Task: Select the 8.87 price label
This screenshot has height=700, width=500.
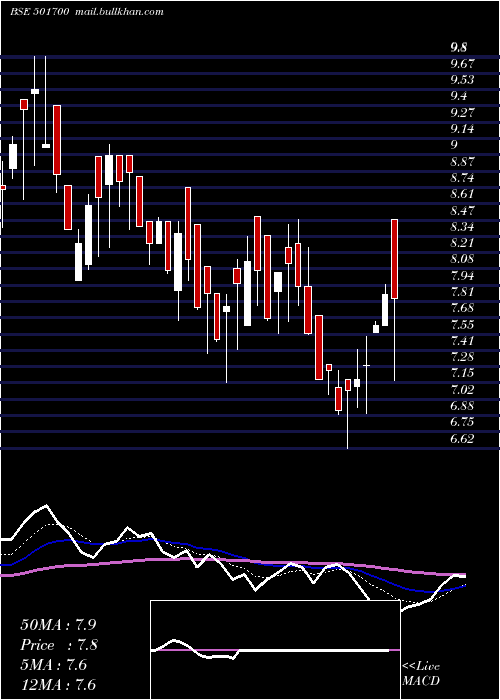Action: (x=462, y=162)
